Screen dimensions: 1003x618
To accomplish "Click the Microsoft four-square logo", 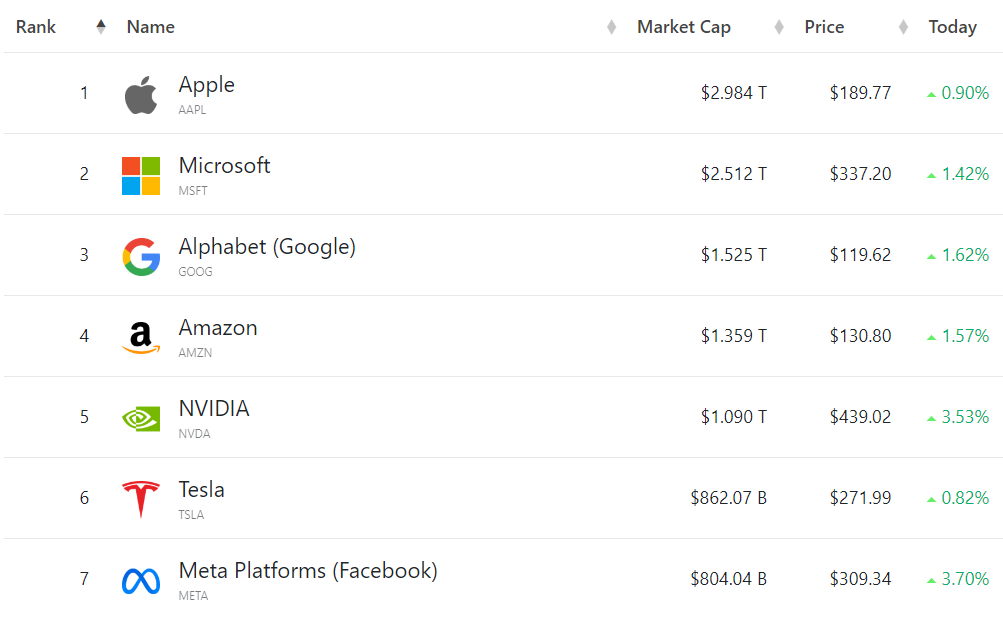I will (141, 176).
